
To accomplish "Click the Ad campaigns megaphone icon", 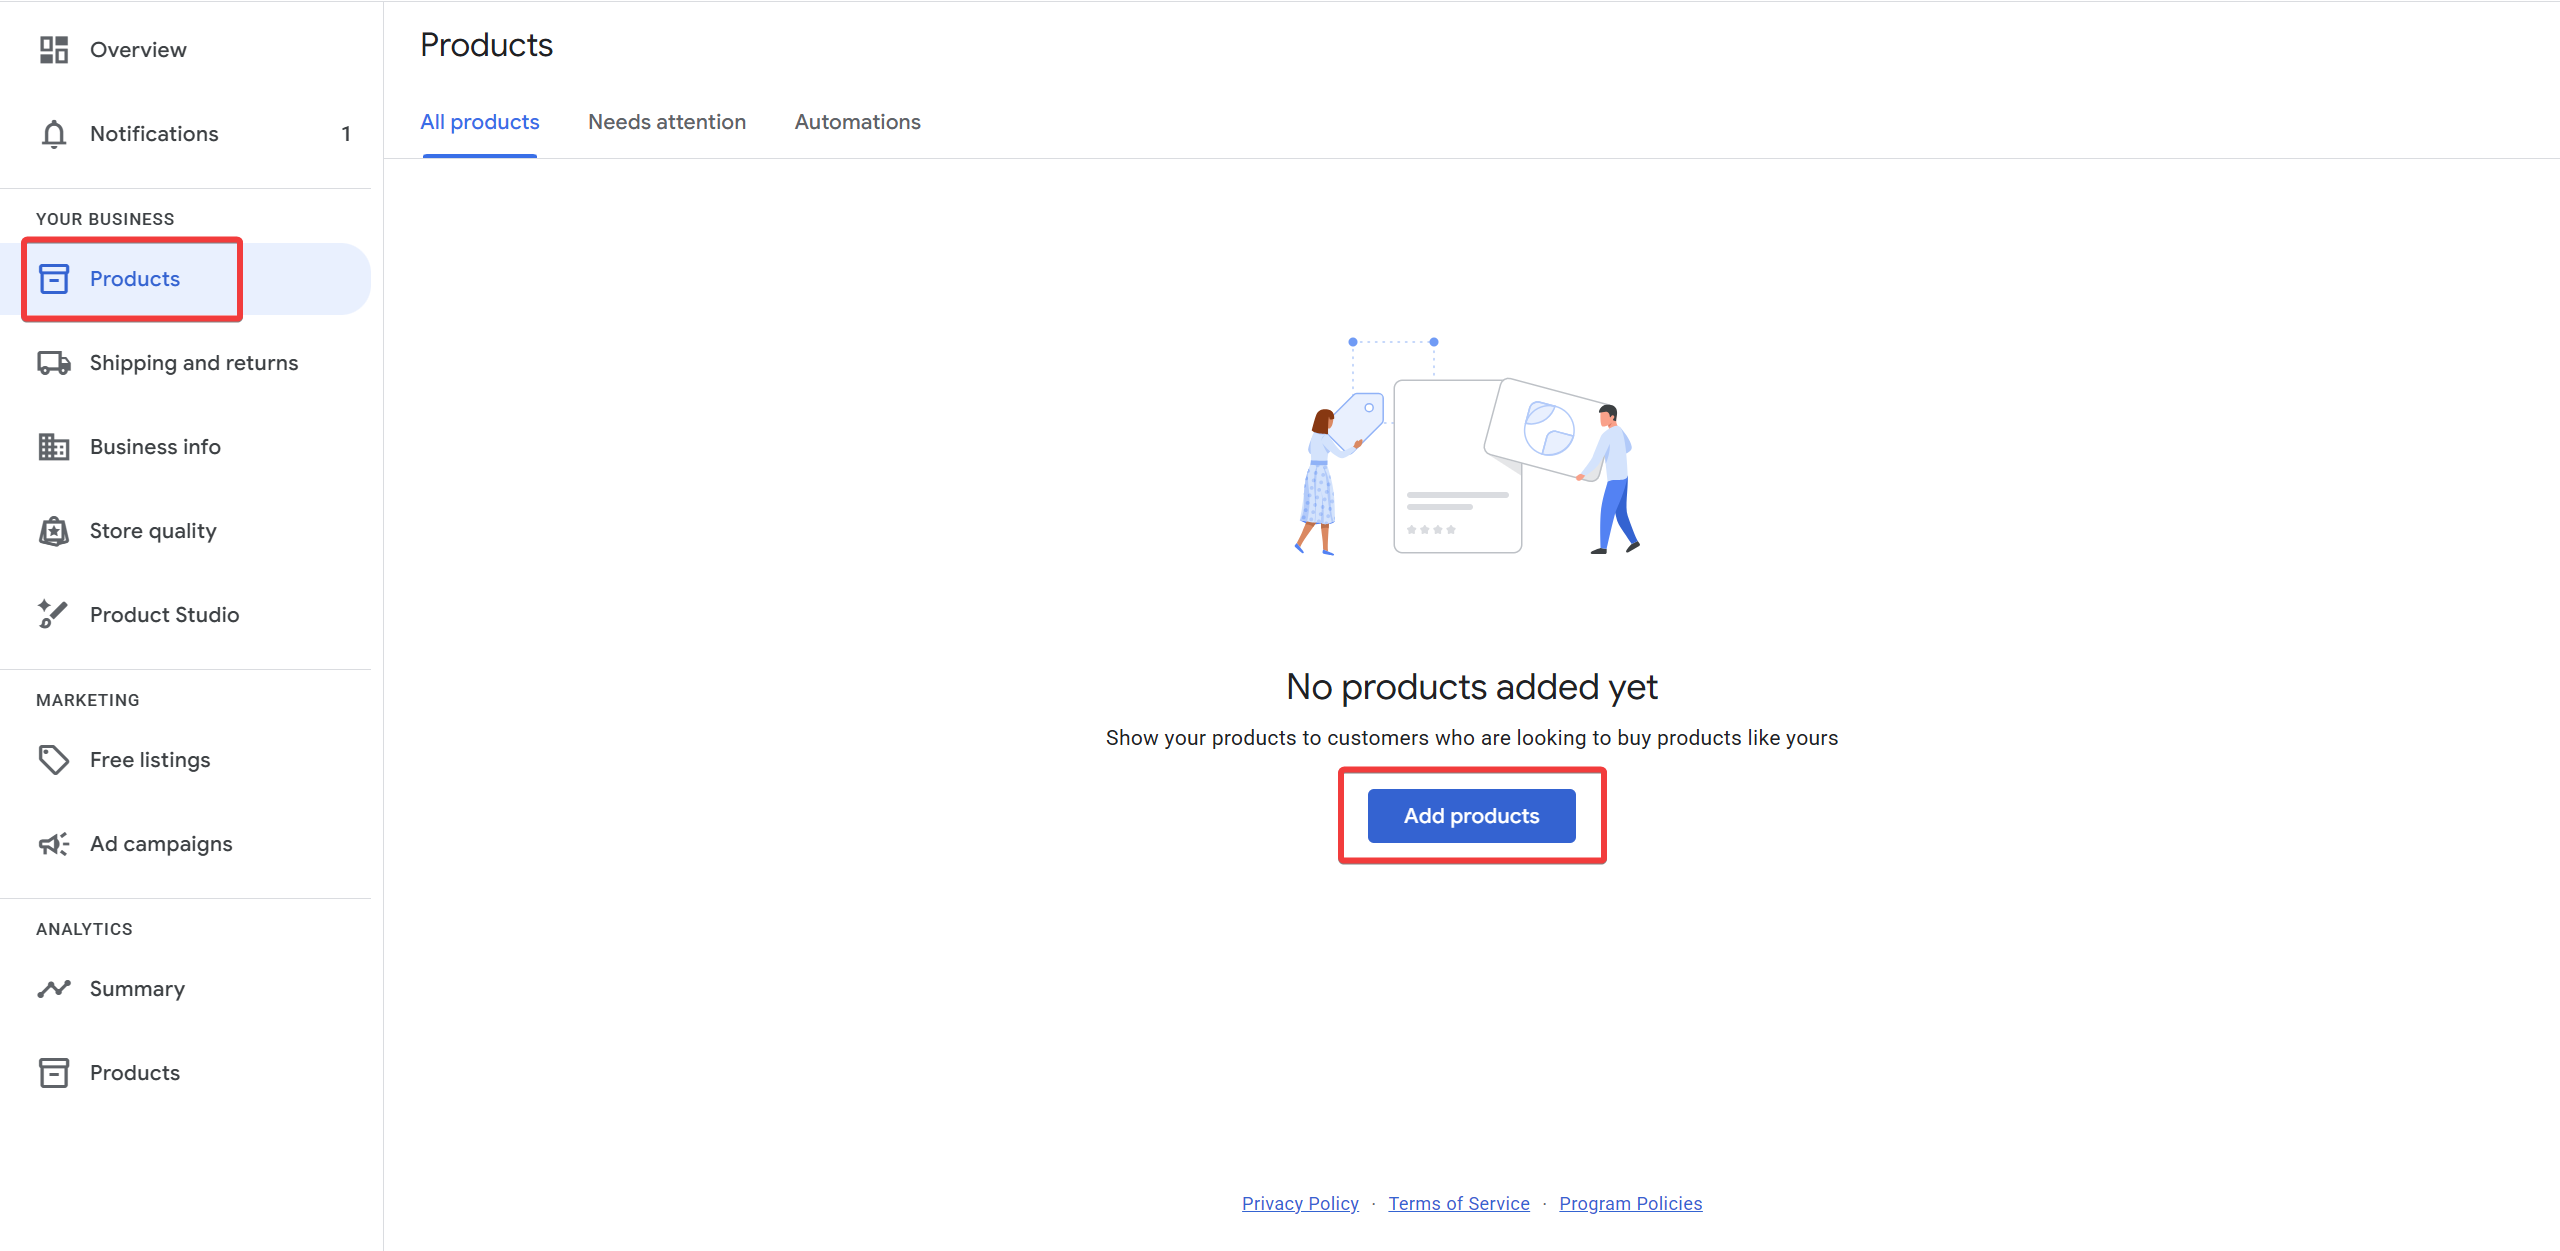I will pyautogui.click(x=54, y=844).
